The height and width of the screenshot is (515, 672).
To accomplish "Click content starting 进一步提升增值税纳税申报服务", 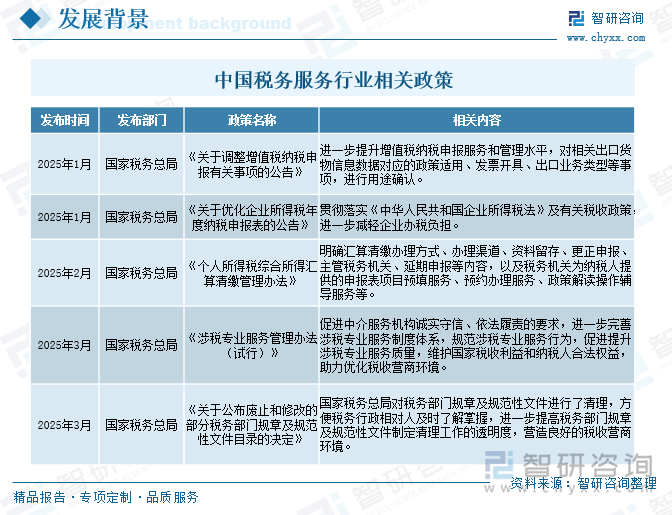I will coord(476,165).
